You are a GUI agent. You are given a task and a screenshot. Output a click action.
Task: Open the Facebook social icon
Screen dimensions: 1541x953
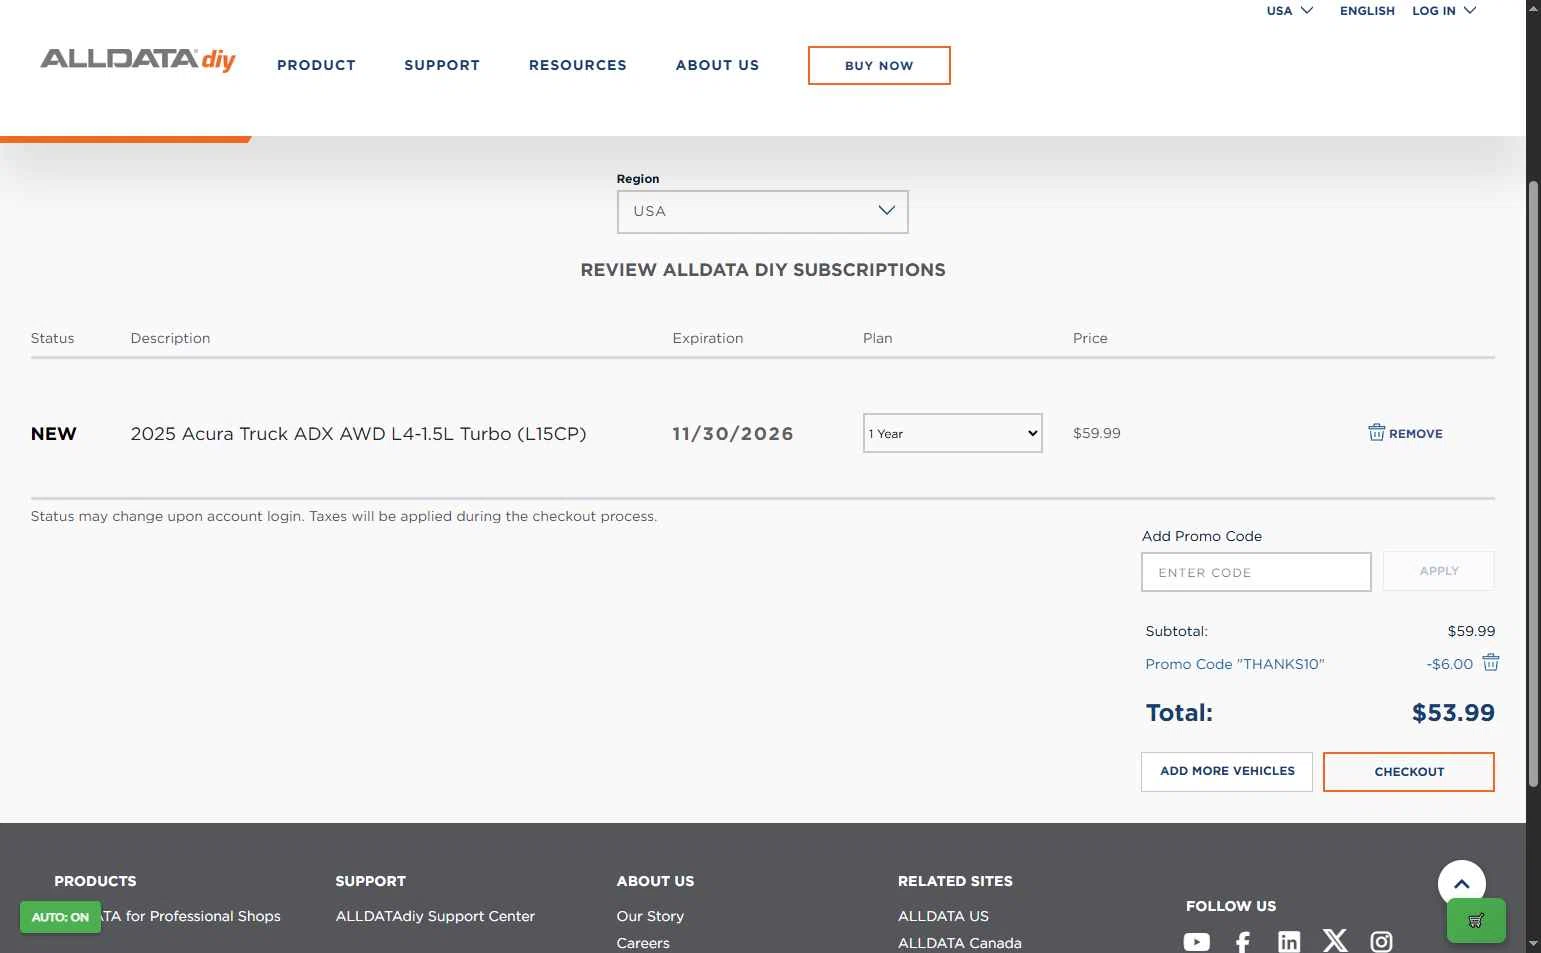click(1243, 941)
